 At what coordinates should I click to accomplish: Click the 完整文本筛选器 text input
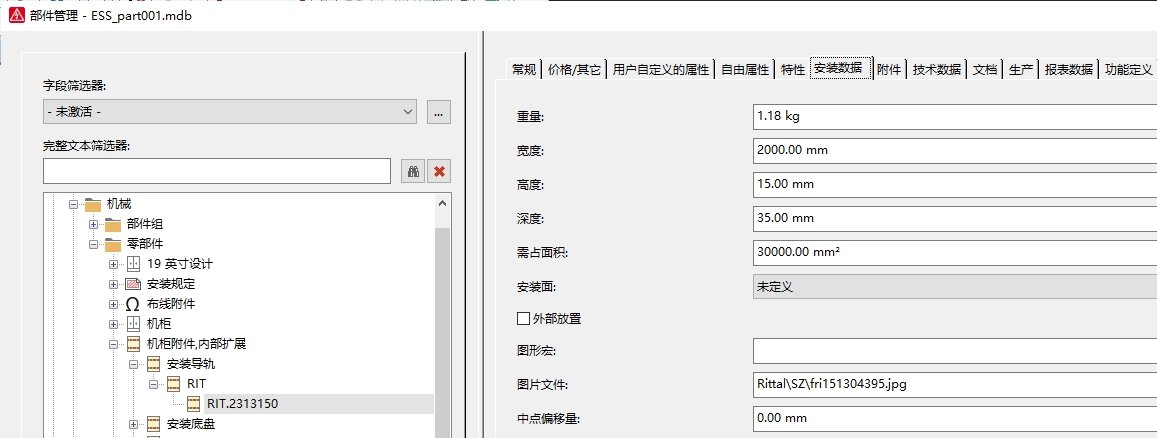point(216,171)
